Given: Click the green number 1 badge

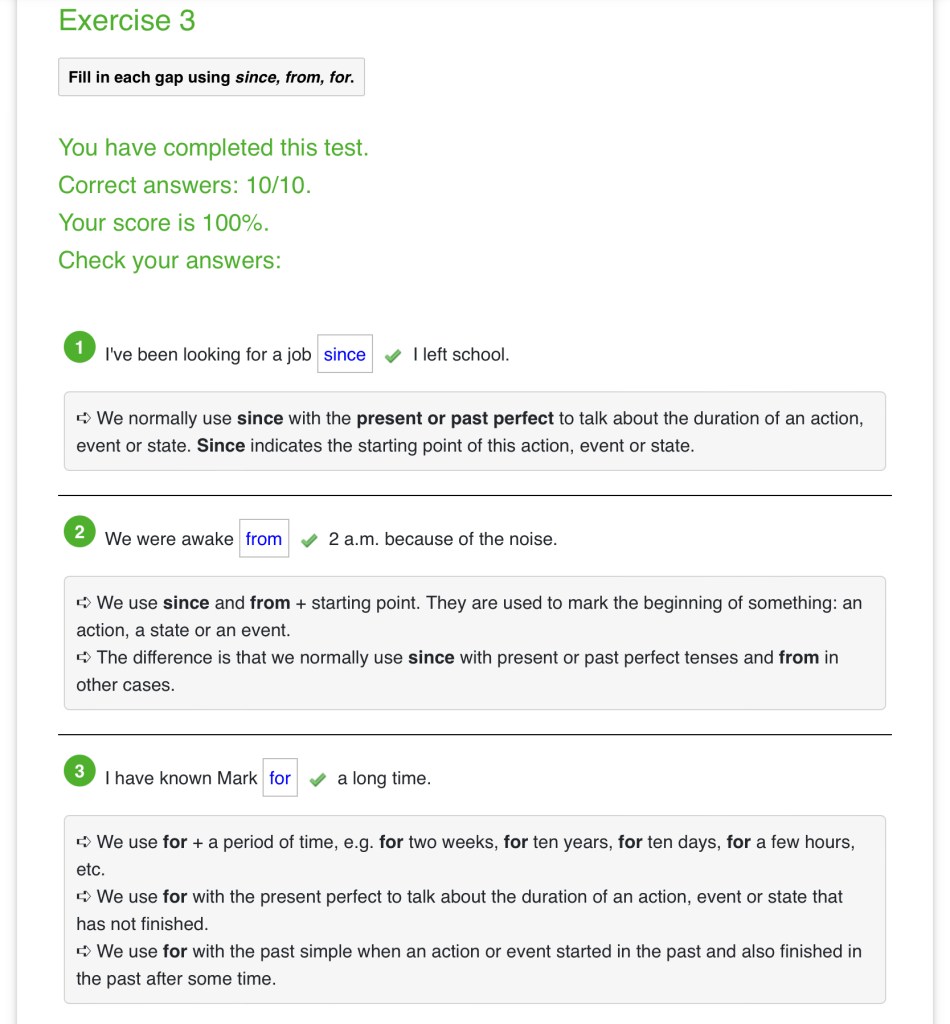Looking at the screenshot, I should [79, 348].
